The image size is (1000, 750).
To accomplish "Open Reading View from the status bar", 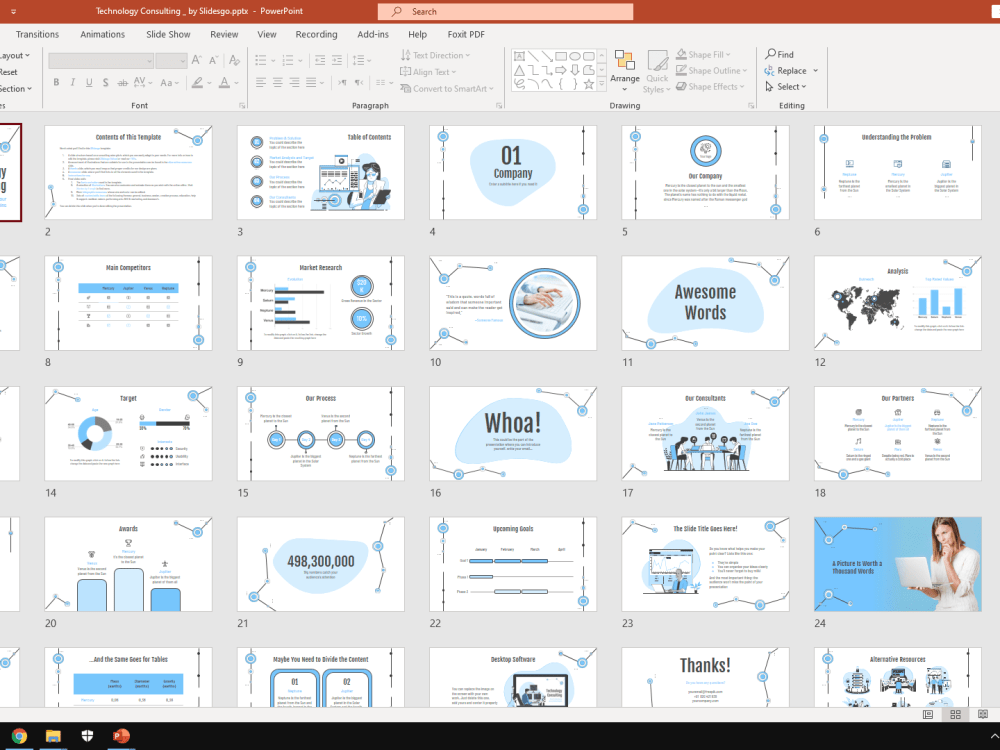I will [x=984, y=714].
